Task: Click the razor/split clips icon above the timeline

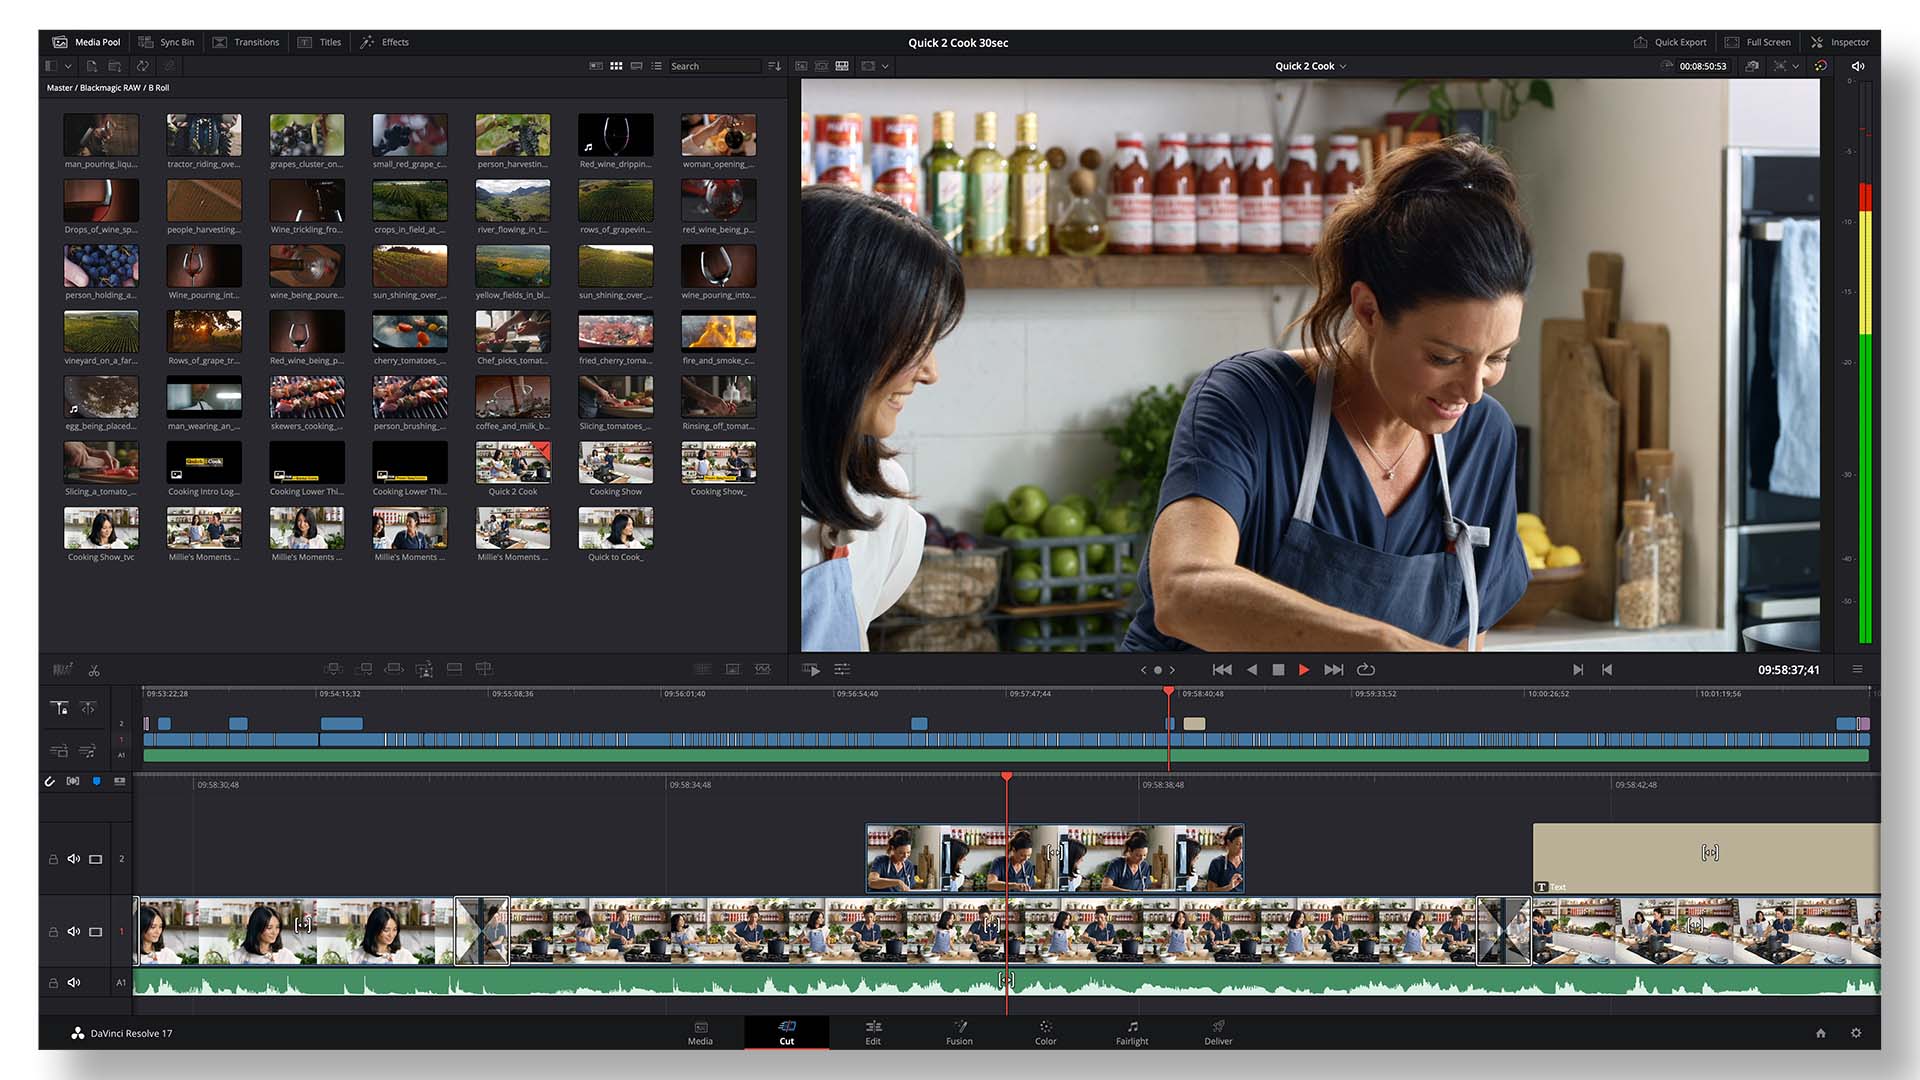Action: tap(94, 669)
